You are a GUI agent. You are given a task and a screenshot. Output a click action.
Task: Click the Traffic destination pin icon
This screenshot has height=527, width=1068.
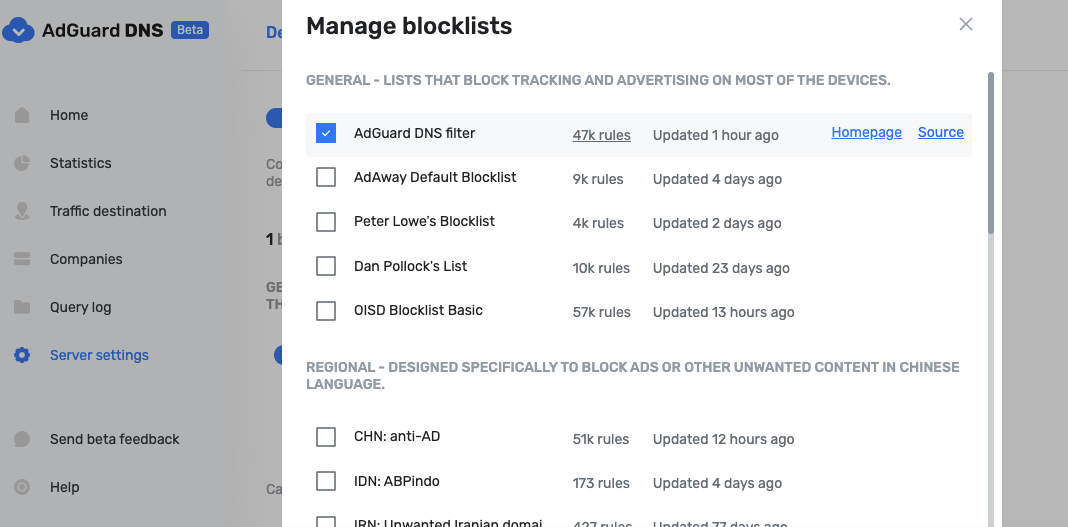click(22, 211)
